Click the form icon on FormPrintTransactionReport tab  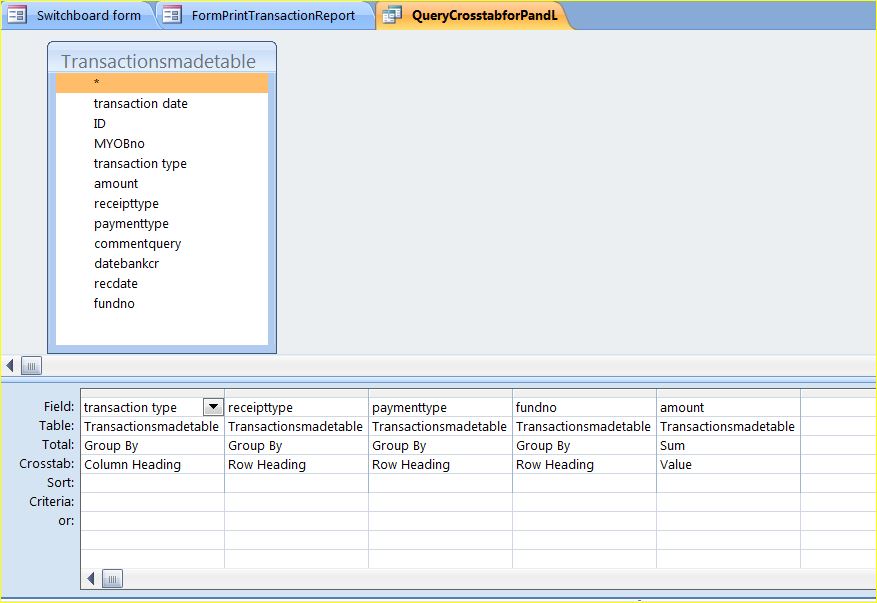click(x=172, y=15)
